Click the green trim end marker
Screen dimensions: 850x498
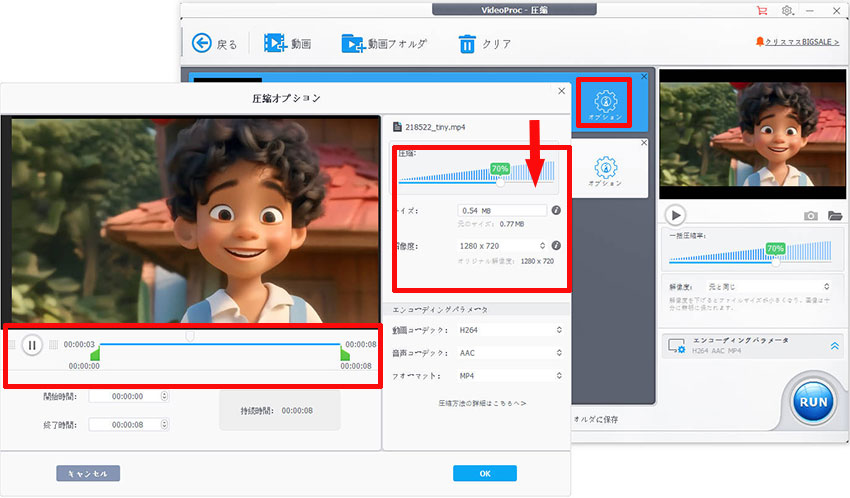345,354
